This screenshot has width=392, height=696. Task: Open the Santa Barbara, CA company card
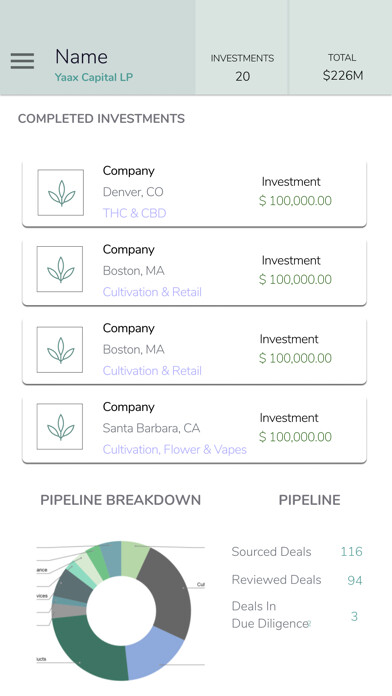pos(194,430)
